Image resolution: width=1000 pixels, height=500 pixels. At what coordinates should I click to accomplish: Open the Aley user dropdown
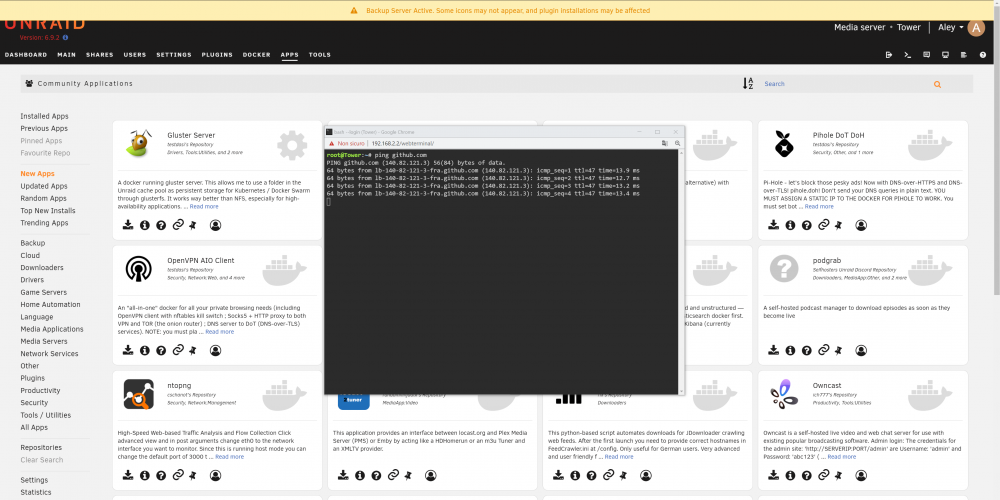(x=950, y=27)
